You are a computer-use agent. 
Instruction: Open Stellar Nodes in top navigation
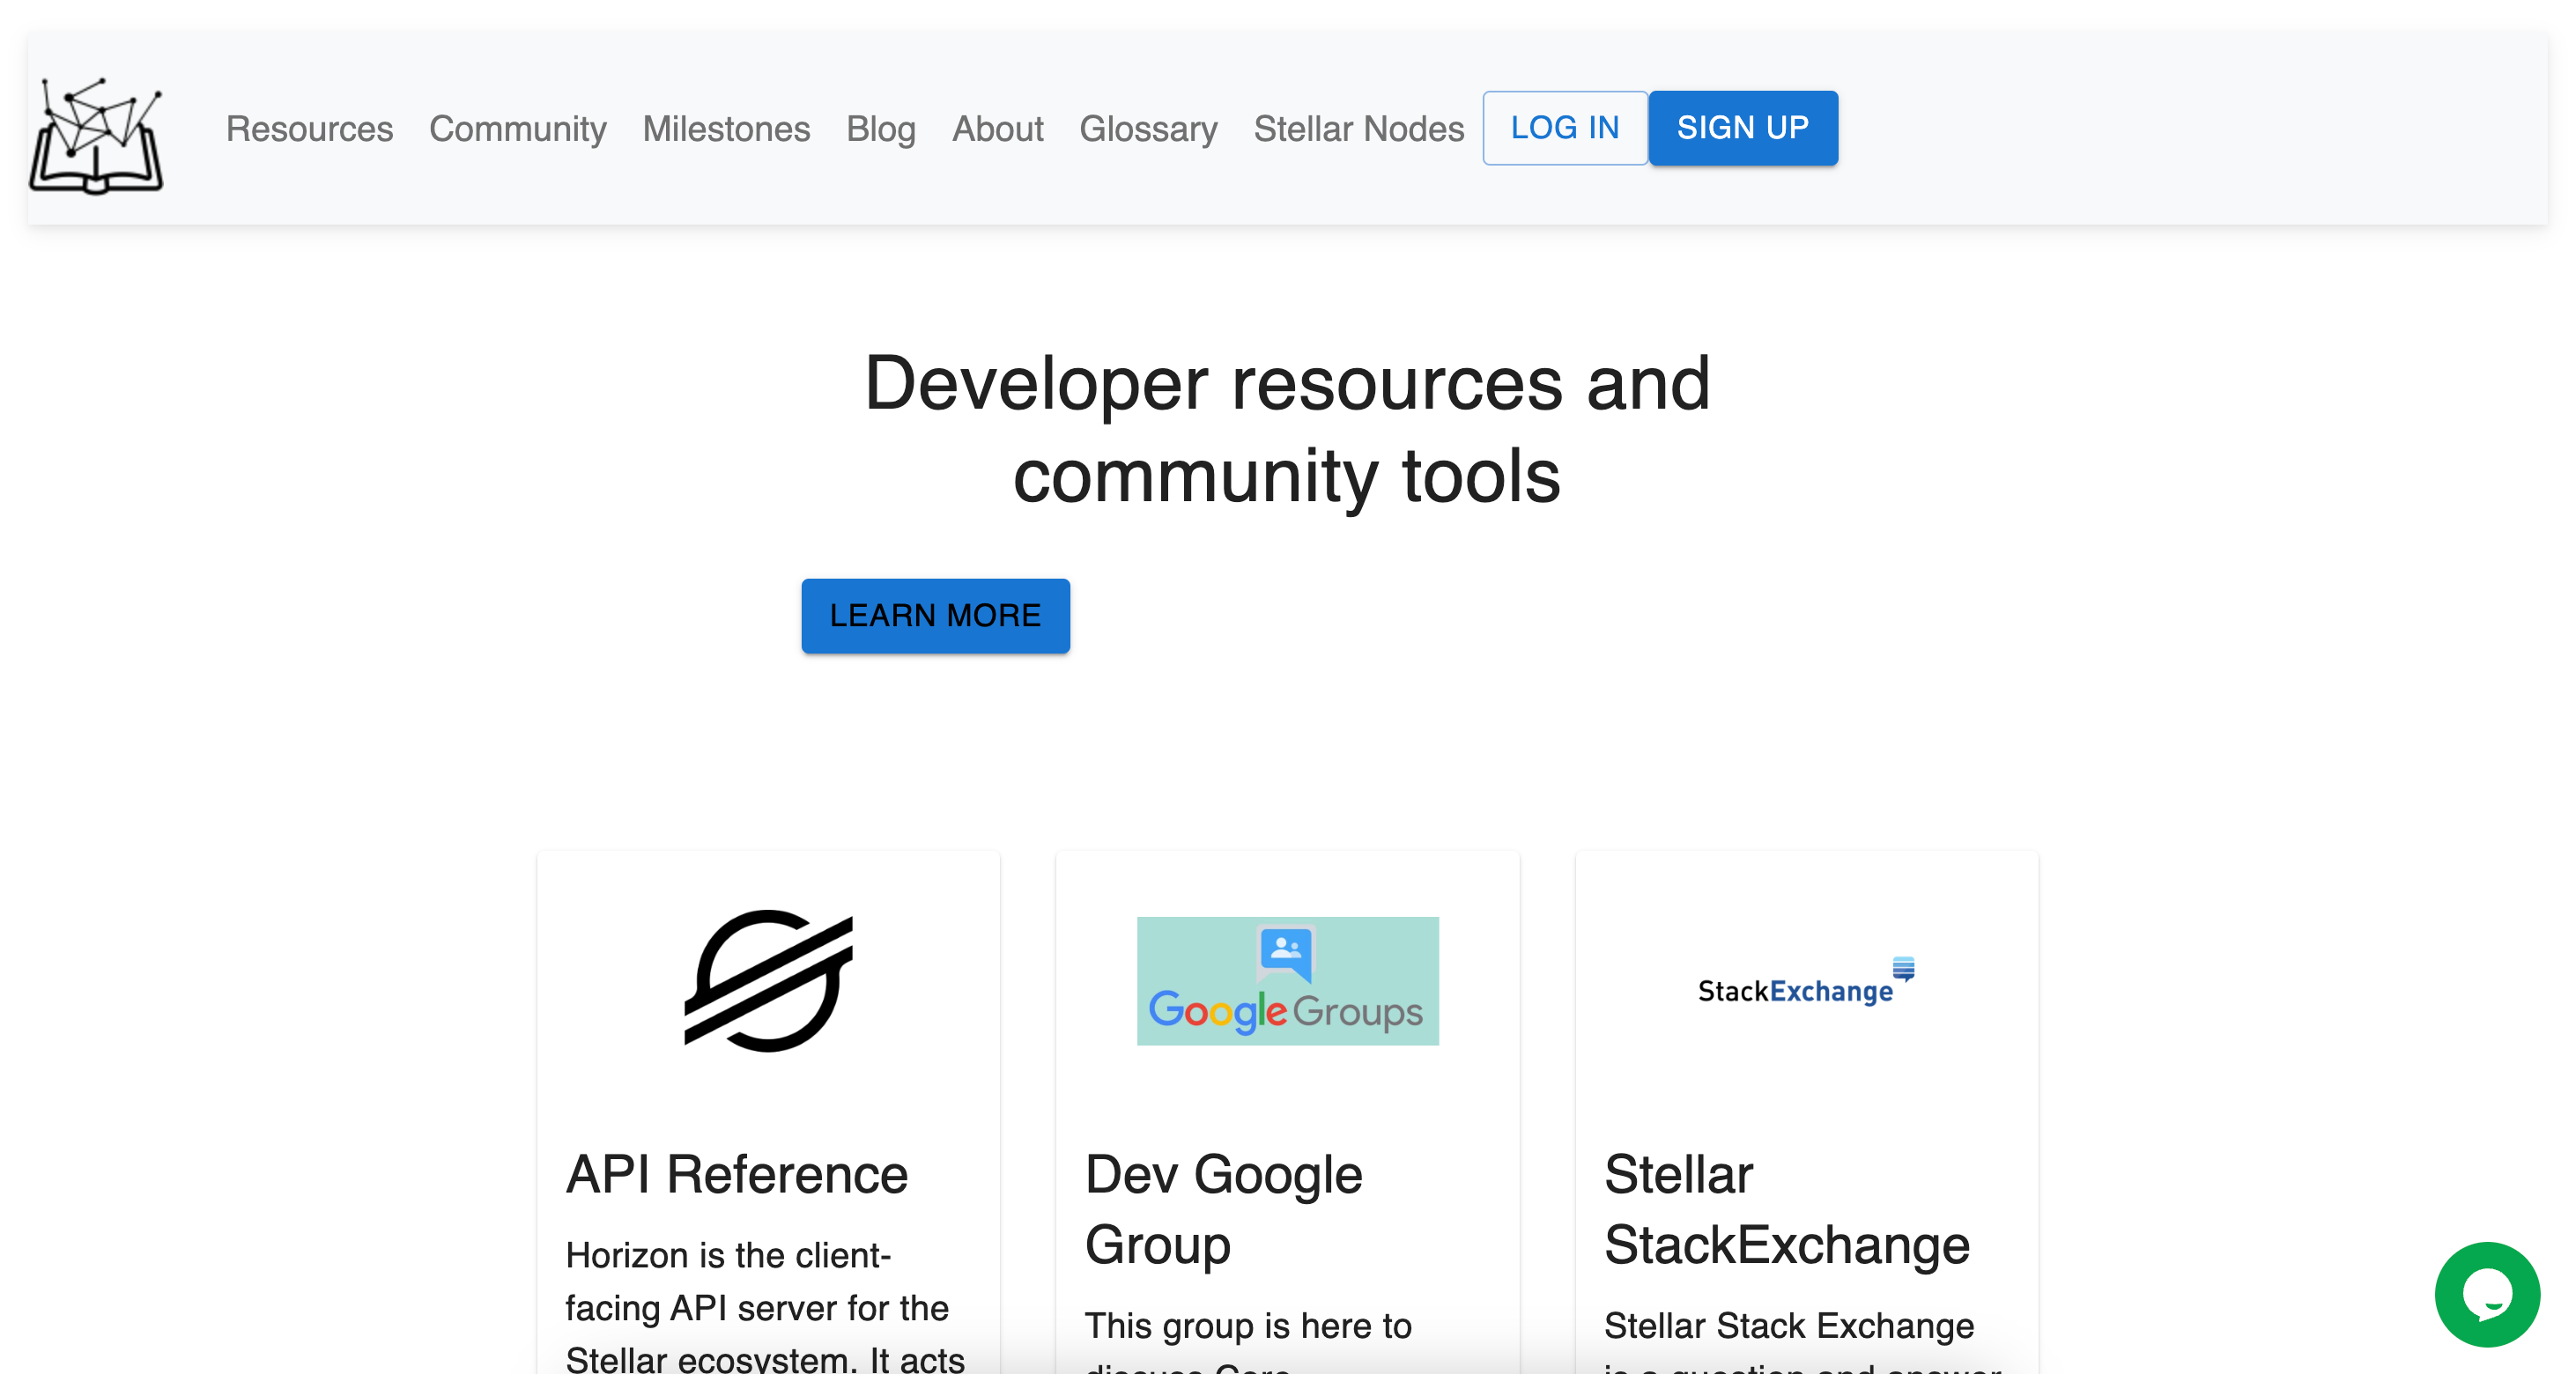tap(1358, 129)
